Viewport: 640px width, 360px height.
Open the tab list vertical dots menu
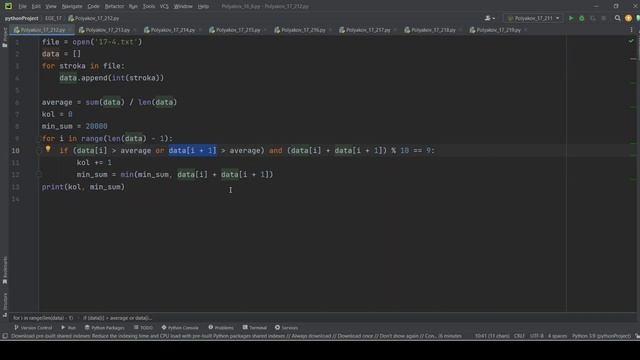pyautogui.click(x=631, y=30)
